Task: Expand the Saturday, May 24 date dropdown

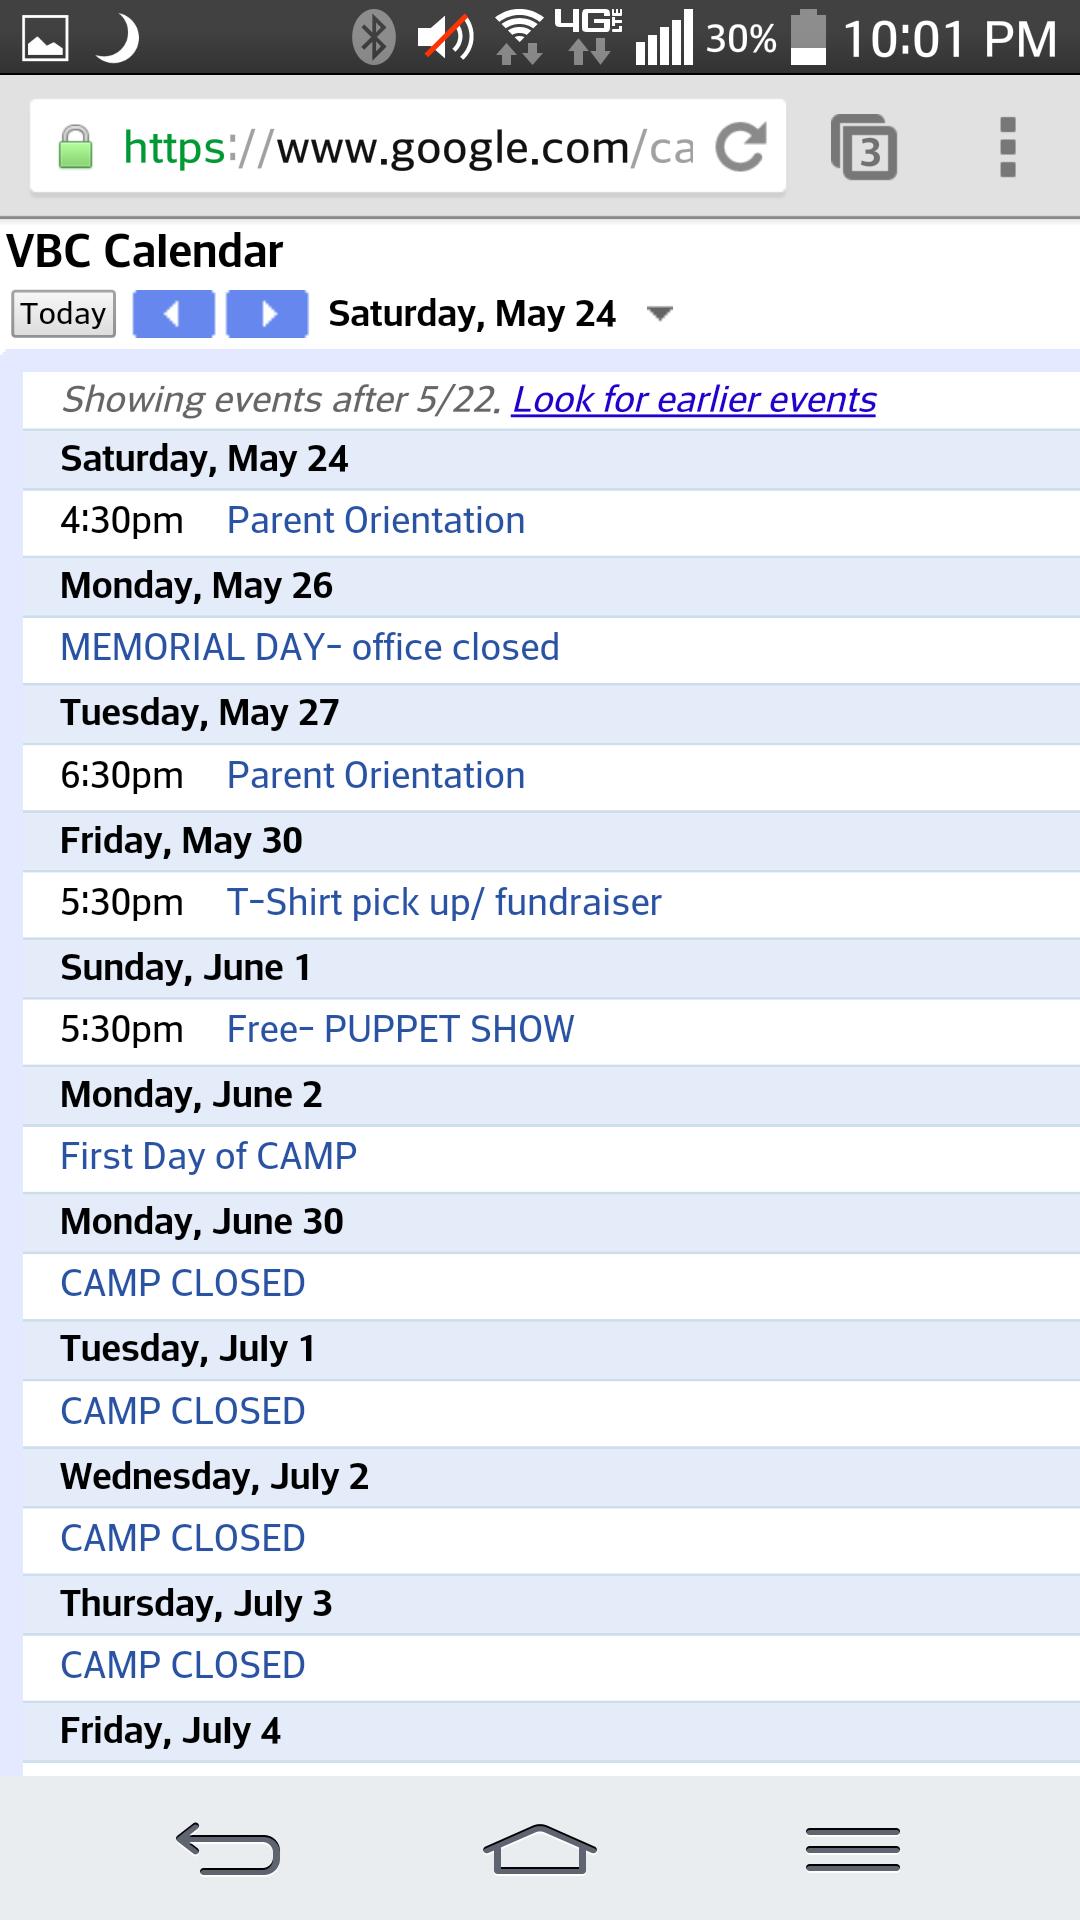Action: [659, 314]
